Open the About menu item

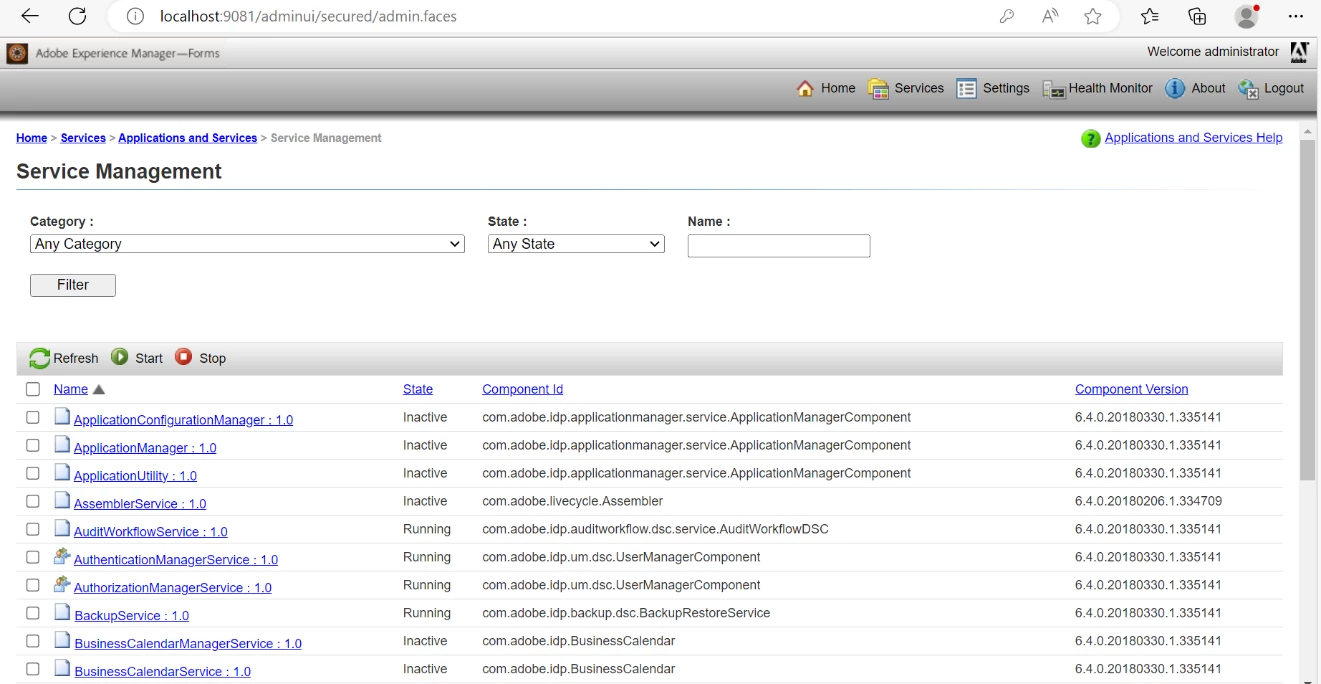[x=1208, y=88]
